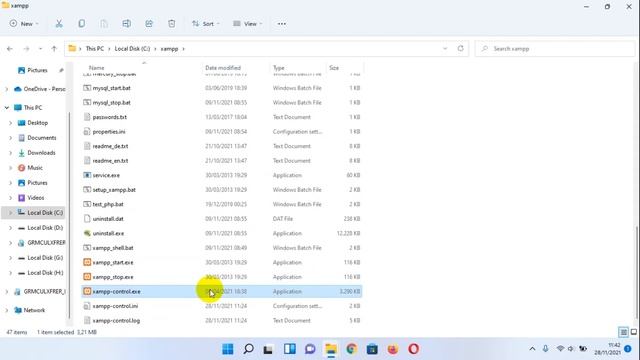Go back with the left arrow

tap(10, 49)
